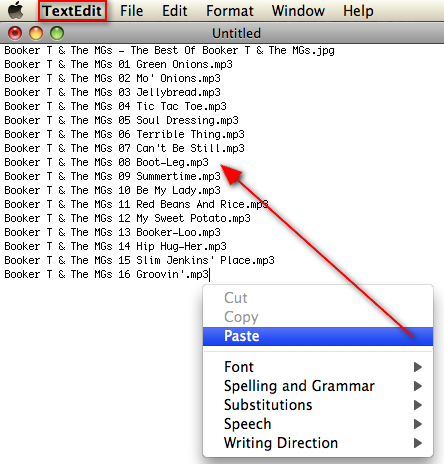This screenshot has height=464, width=444.
Task: Click the line "07 Can't Be Still.mp3"
Action: (124, 149)
